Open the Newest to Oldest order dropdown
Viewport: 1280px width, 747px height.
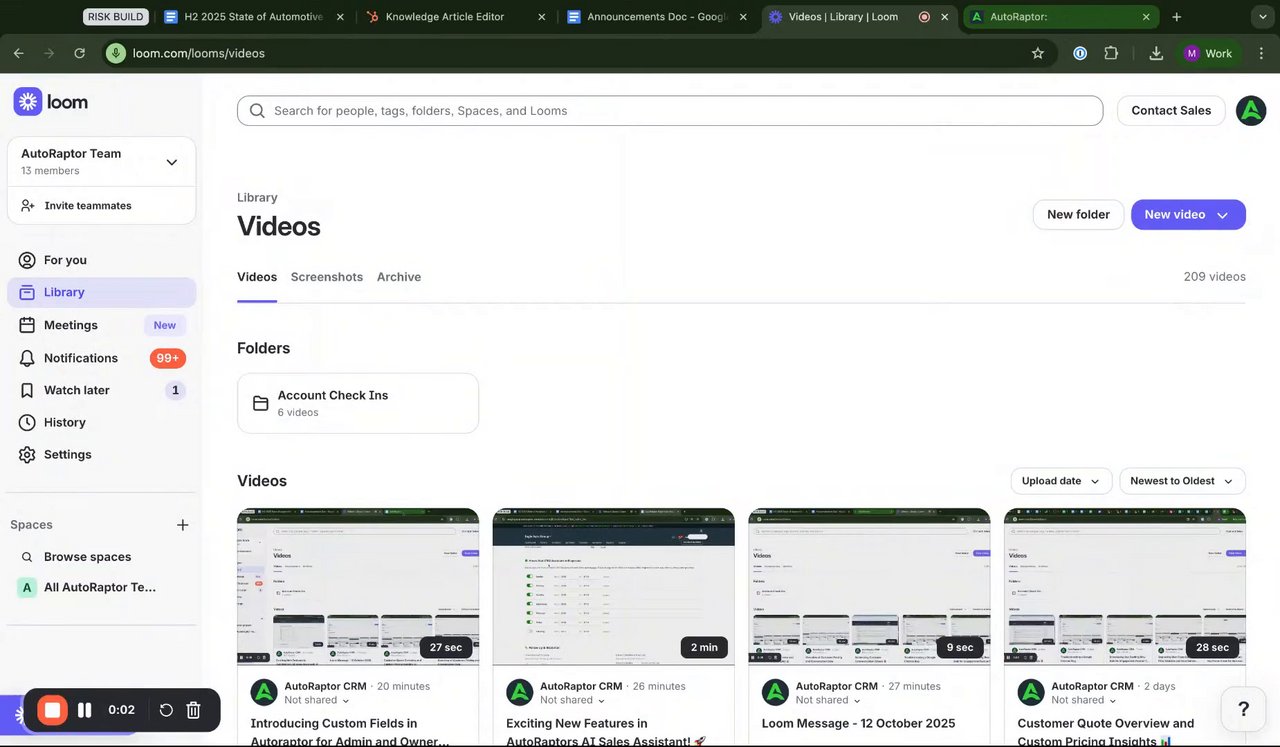[1182, 481]
